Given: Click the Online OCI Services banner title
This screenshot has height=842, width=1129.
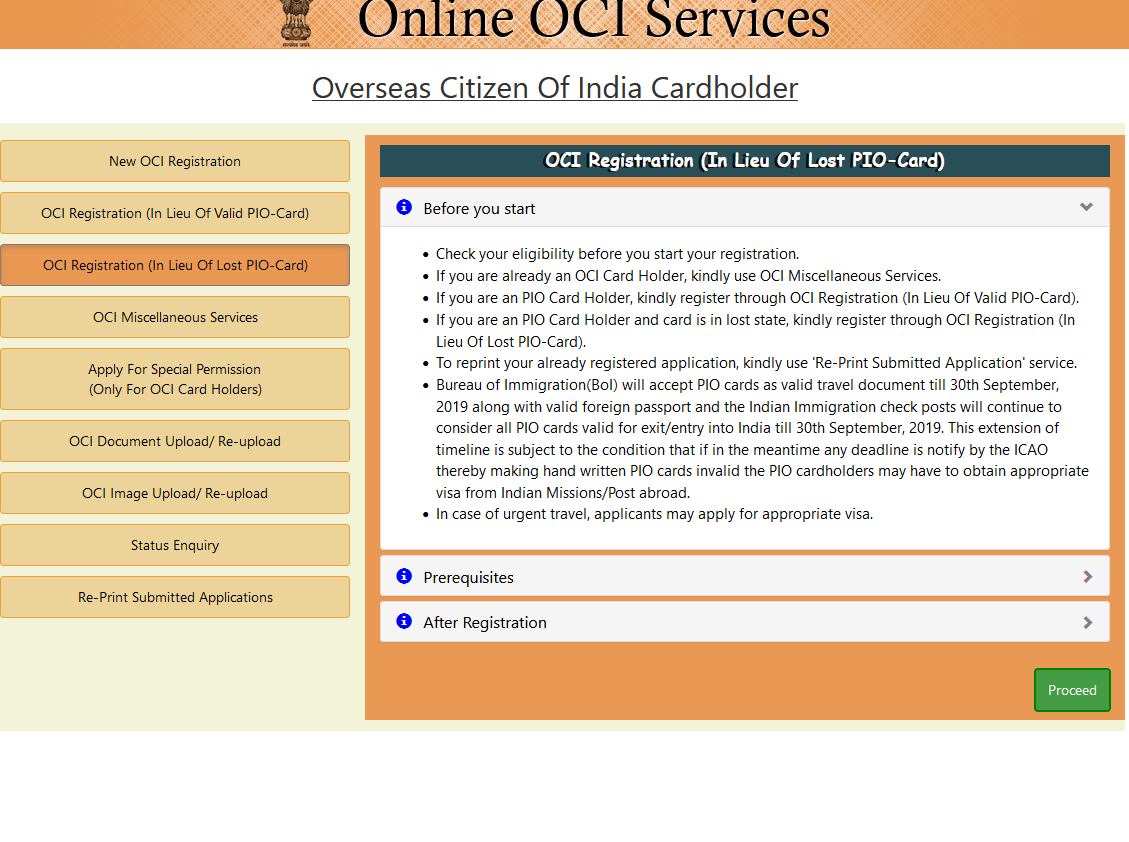Looking at the screenshot, I should 593,20.
